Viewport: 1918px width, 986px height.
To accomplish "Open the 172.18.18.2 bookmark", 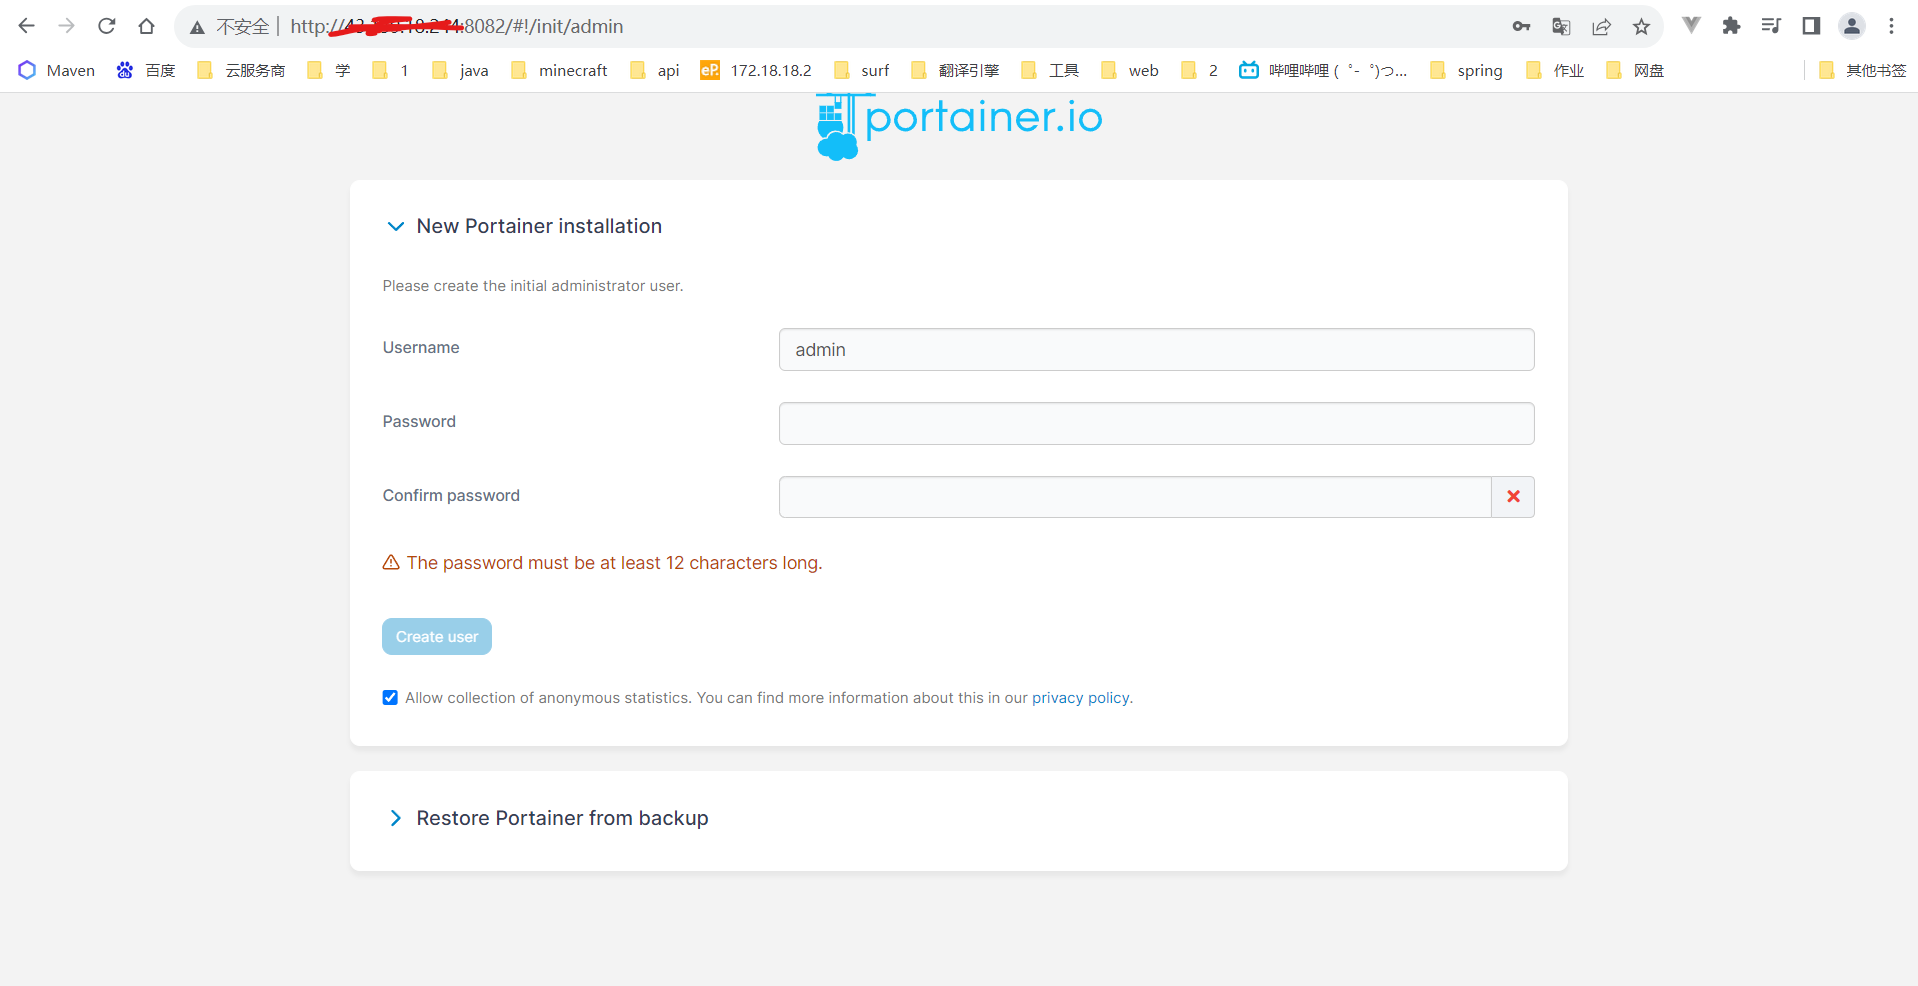I will (x=756, y=70).
